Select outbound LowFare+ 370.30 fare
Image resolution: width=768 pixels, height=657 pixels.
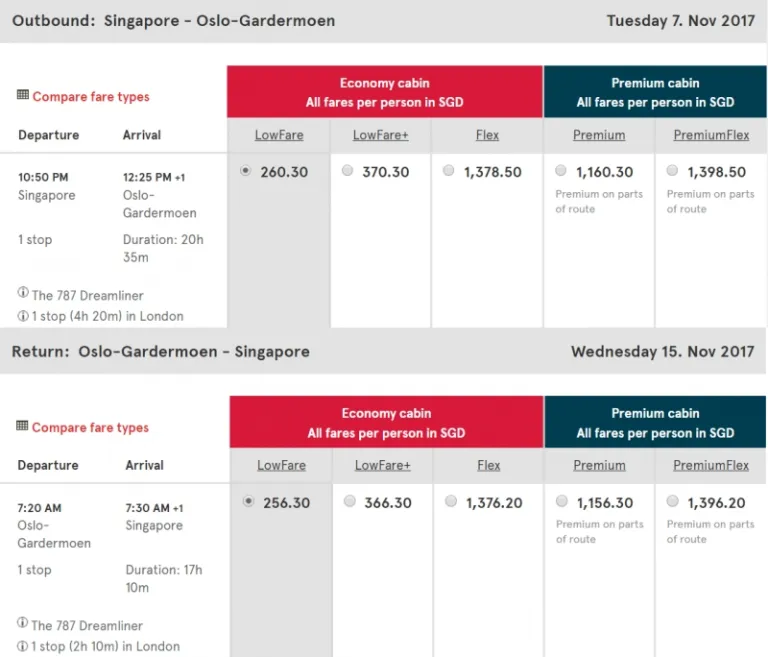347,172
